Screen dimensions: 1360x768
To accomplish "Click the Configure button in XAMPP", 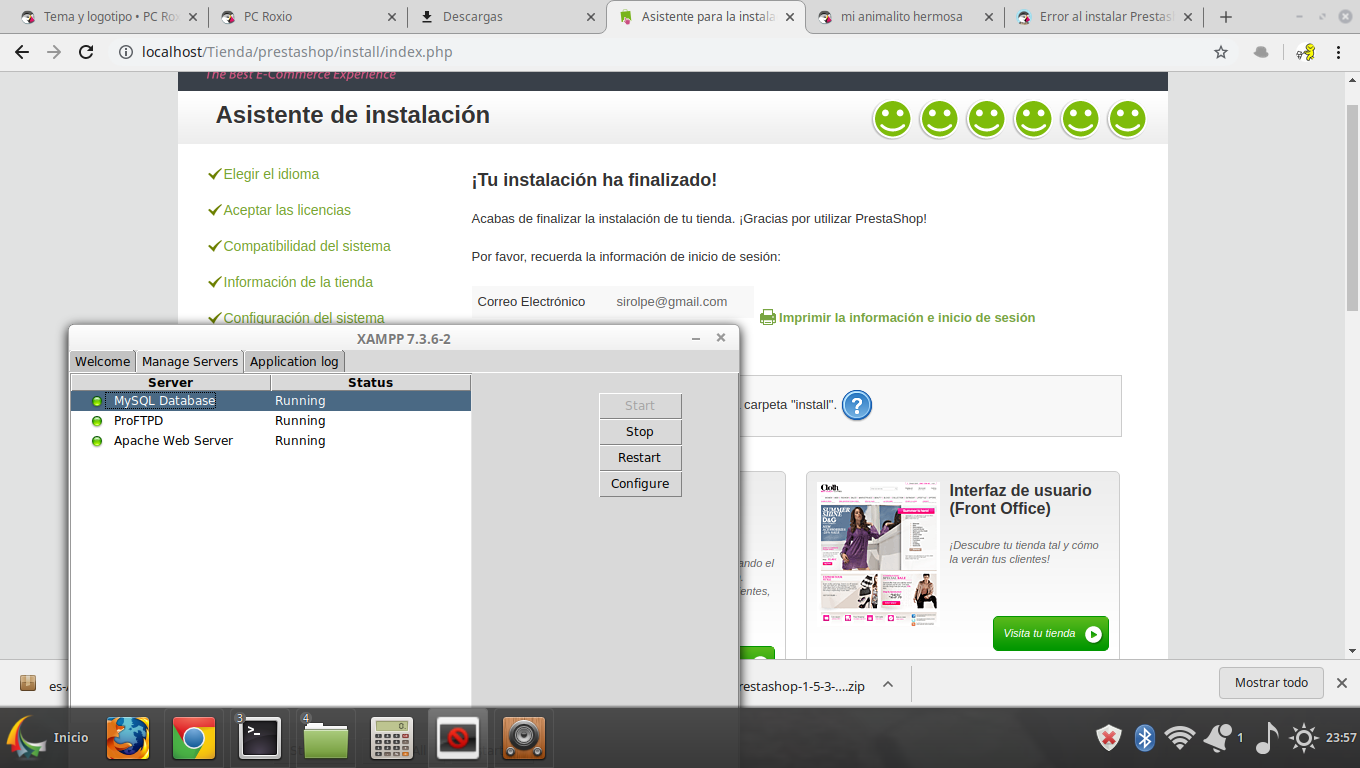I will (x=640, y=484).
